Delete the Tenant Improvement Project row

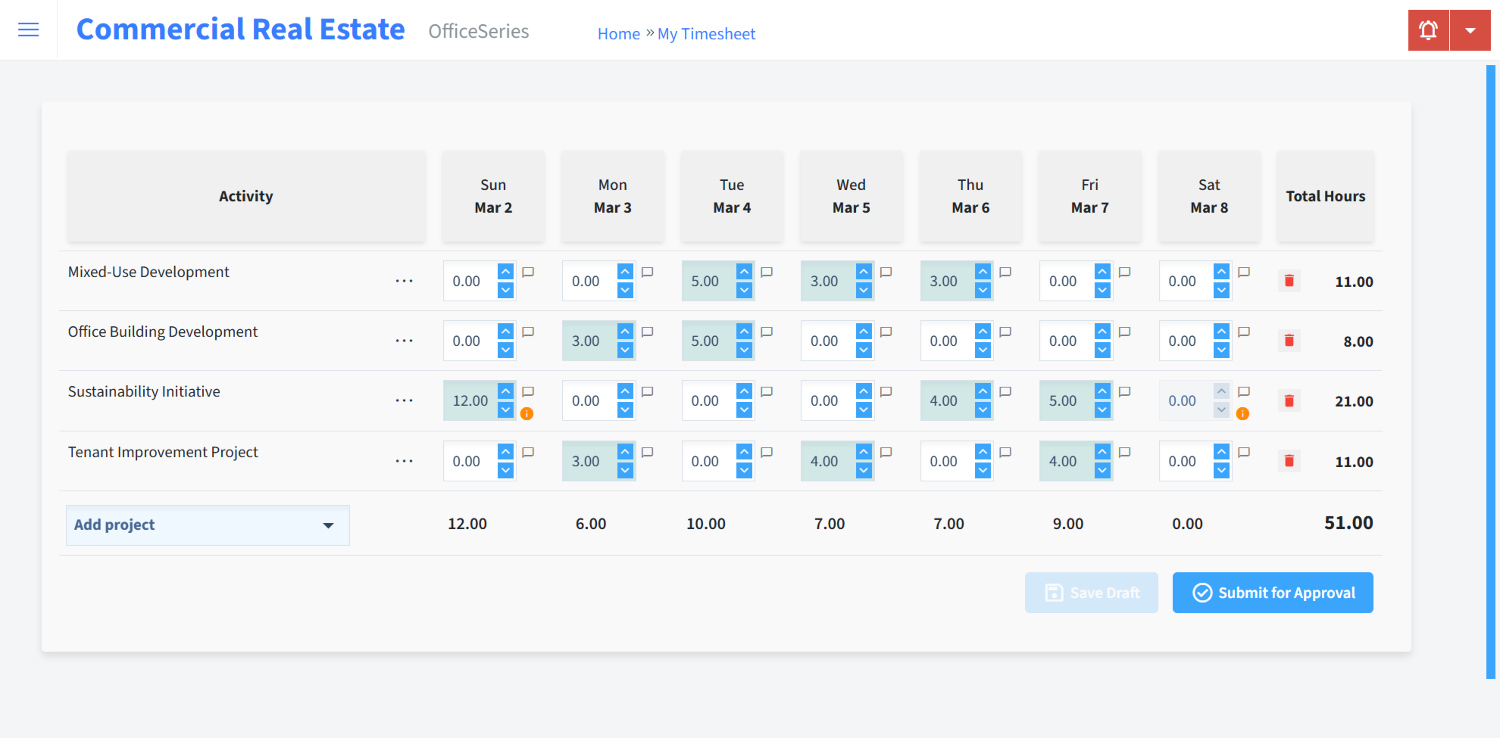pyautogui.click(x=1288, y=461)
